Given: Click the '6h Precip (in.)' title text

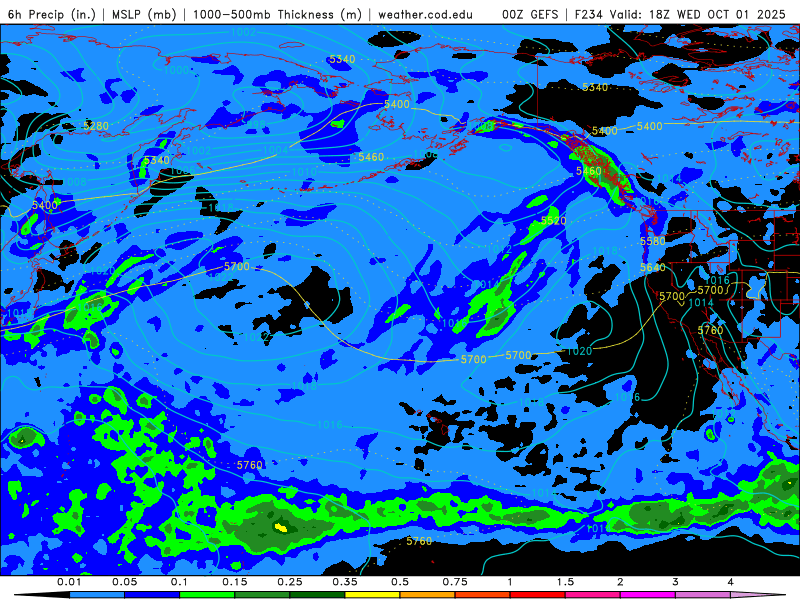Looking at the screenshot, I should [x=52, y=14].
